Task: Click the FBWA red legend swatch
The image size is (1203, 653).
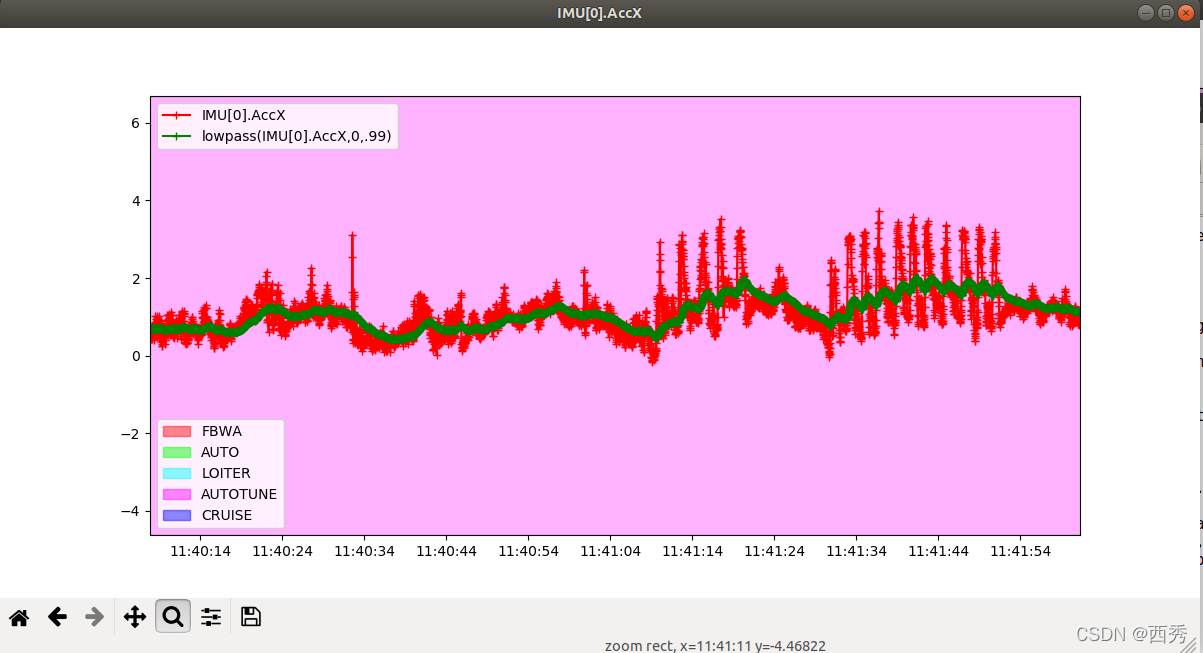Action: pyautogui.click(x=176, y=431)
